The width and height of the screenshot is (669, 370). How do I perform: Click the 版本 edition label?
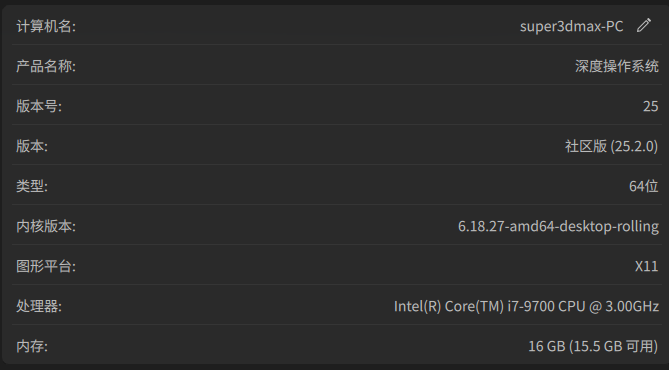32,146
